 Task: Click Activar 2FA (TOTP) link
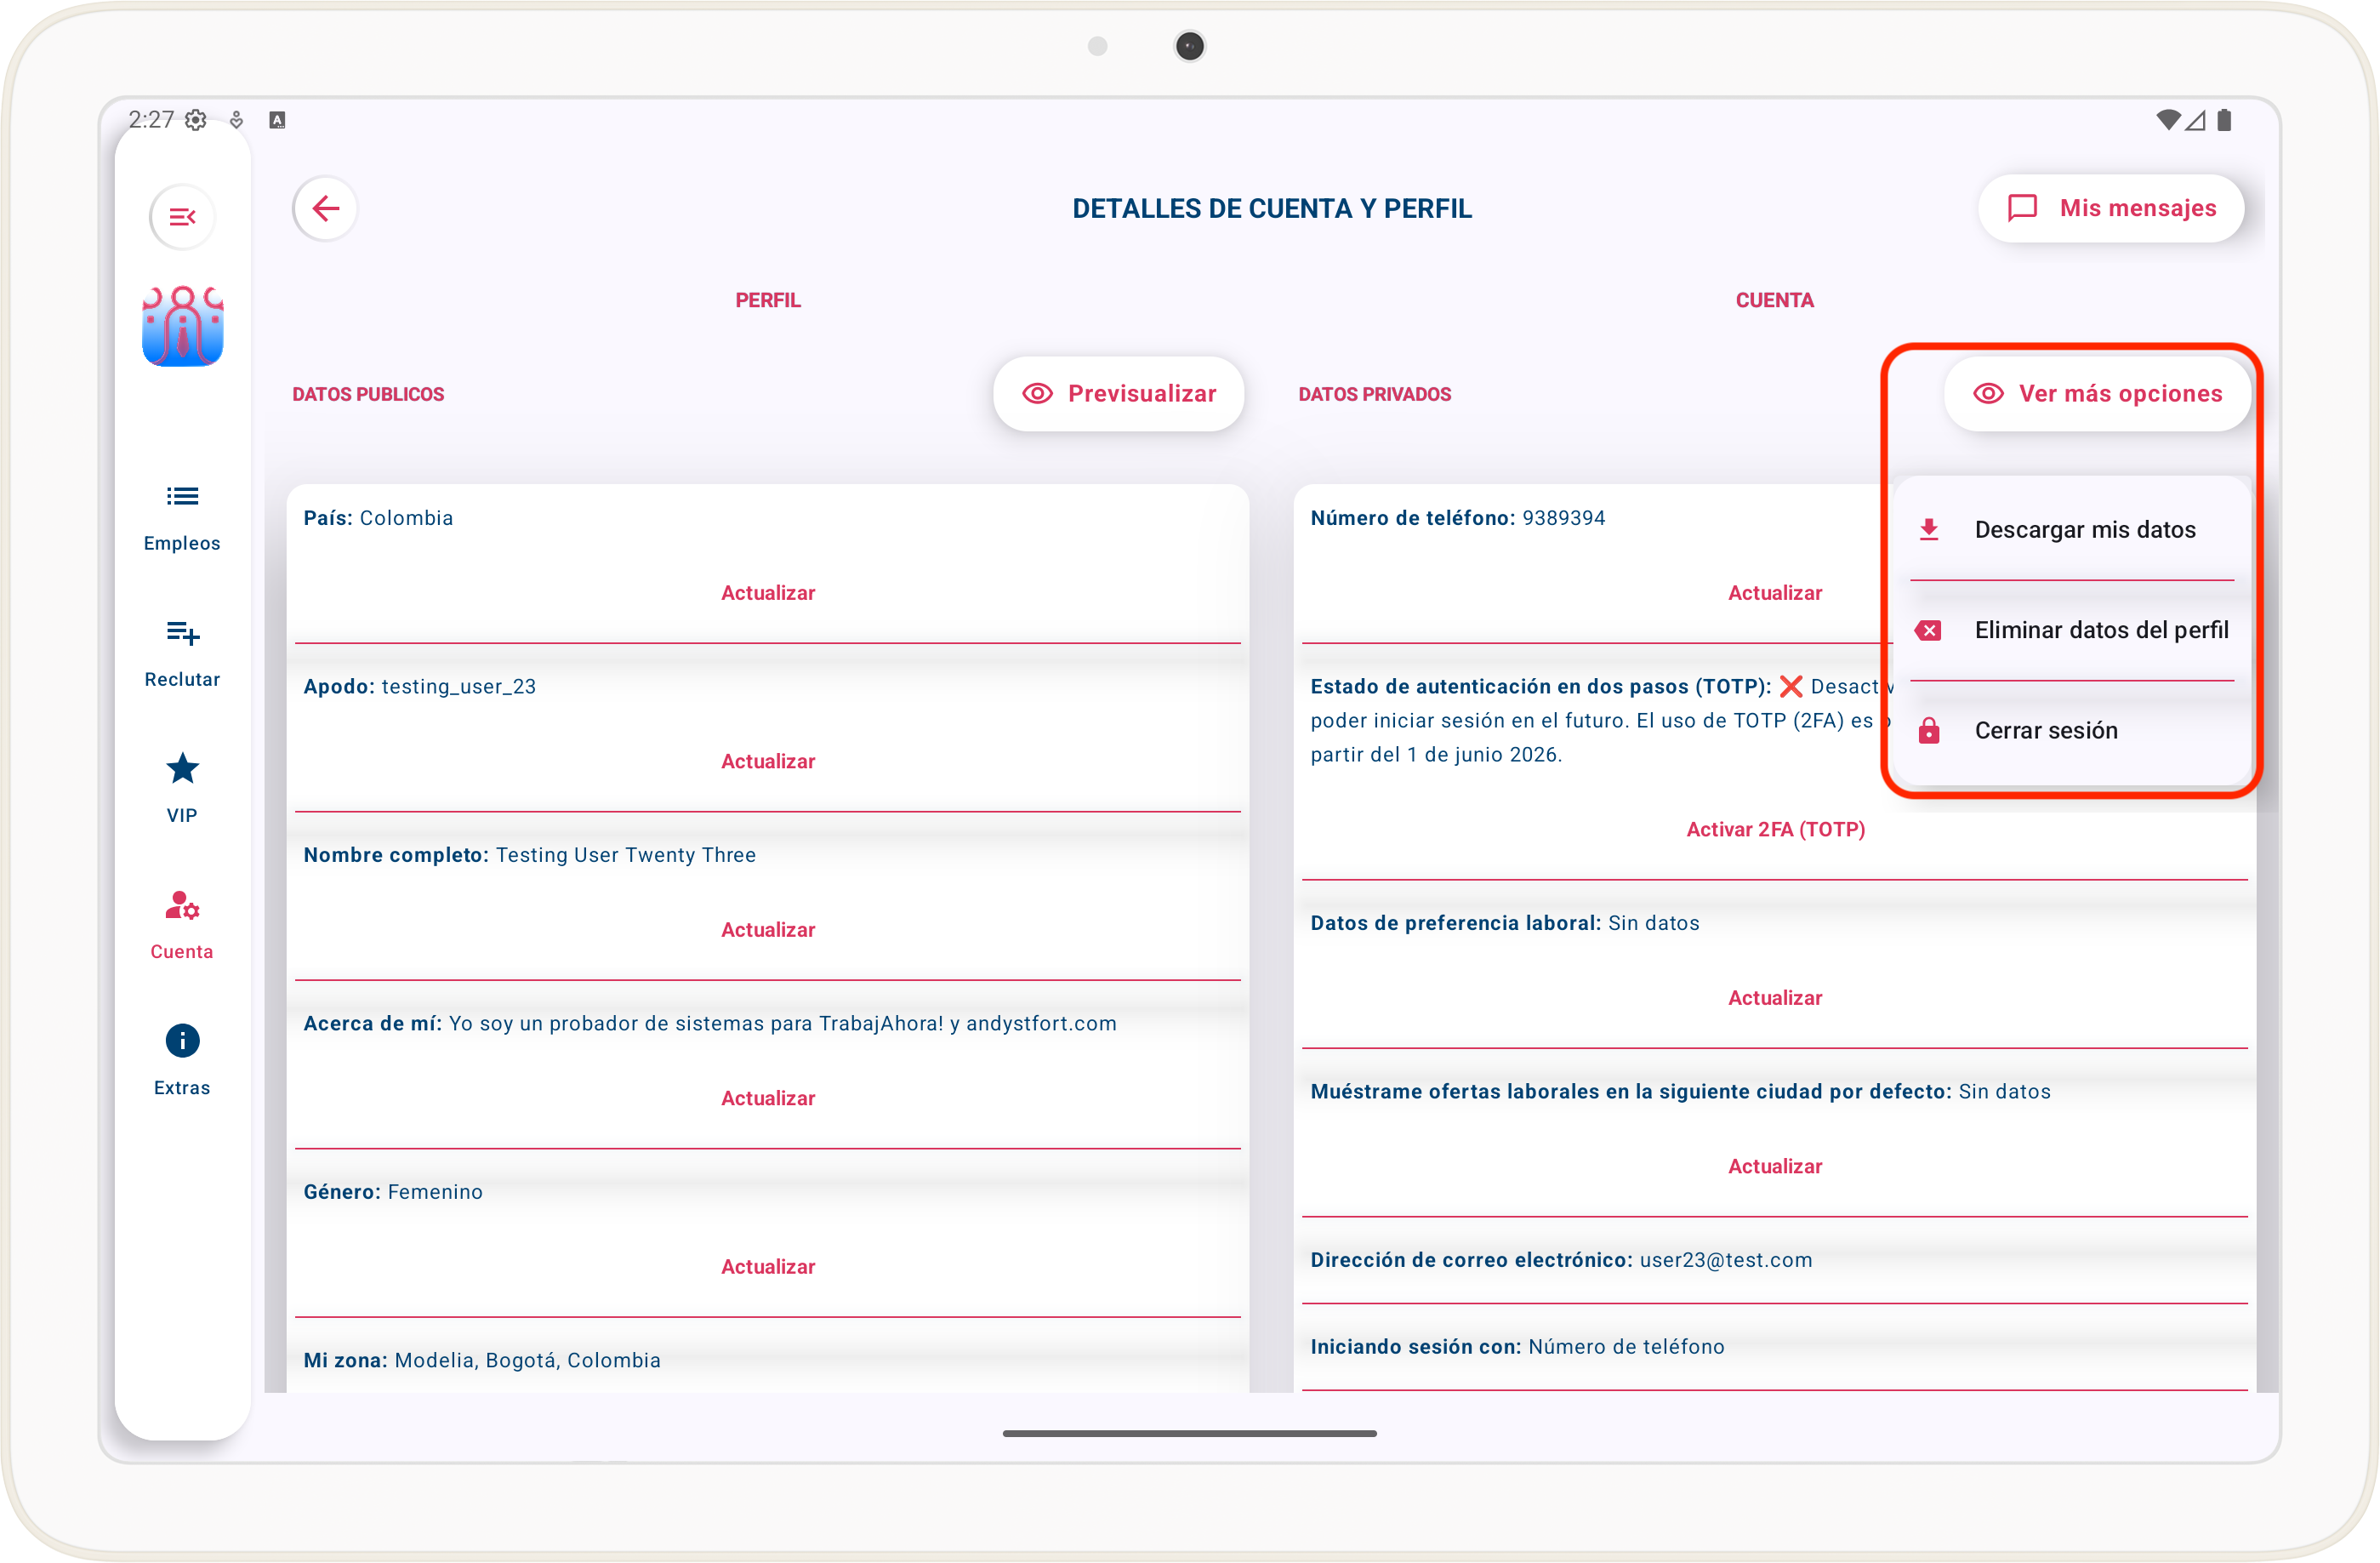pos(1775,829)
